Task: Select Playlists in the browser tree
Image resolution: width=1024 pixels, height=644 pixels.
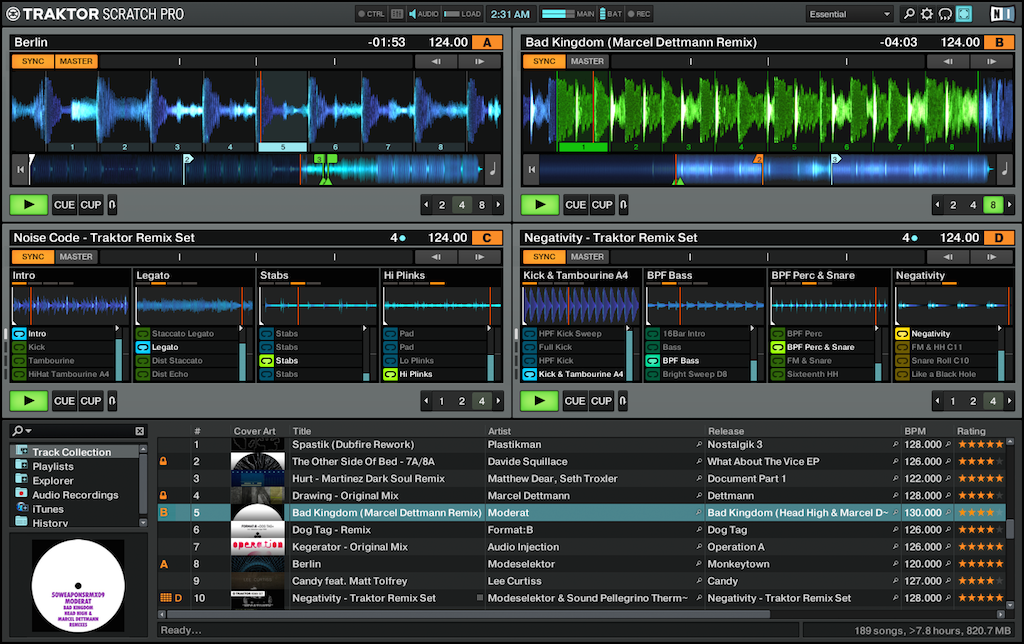Action: click(x=53, y=467)
